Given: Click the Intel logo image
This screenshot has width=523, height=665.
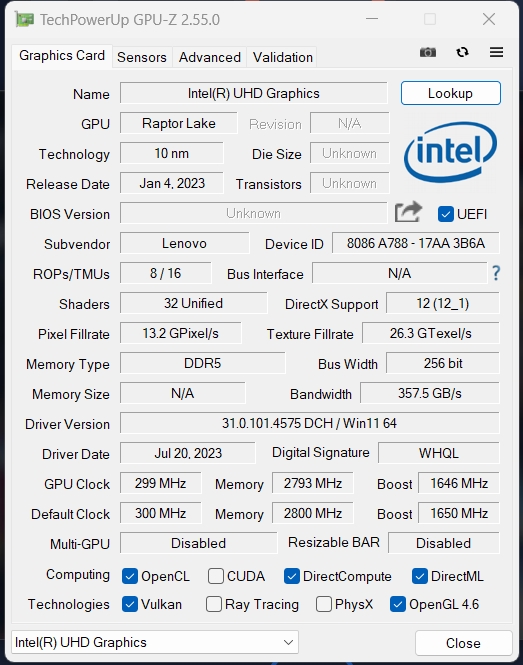Looking at the screenshot, I should point(450,152).
